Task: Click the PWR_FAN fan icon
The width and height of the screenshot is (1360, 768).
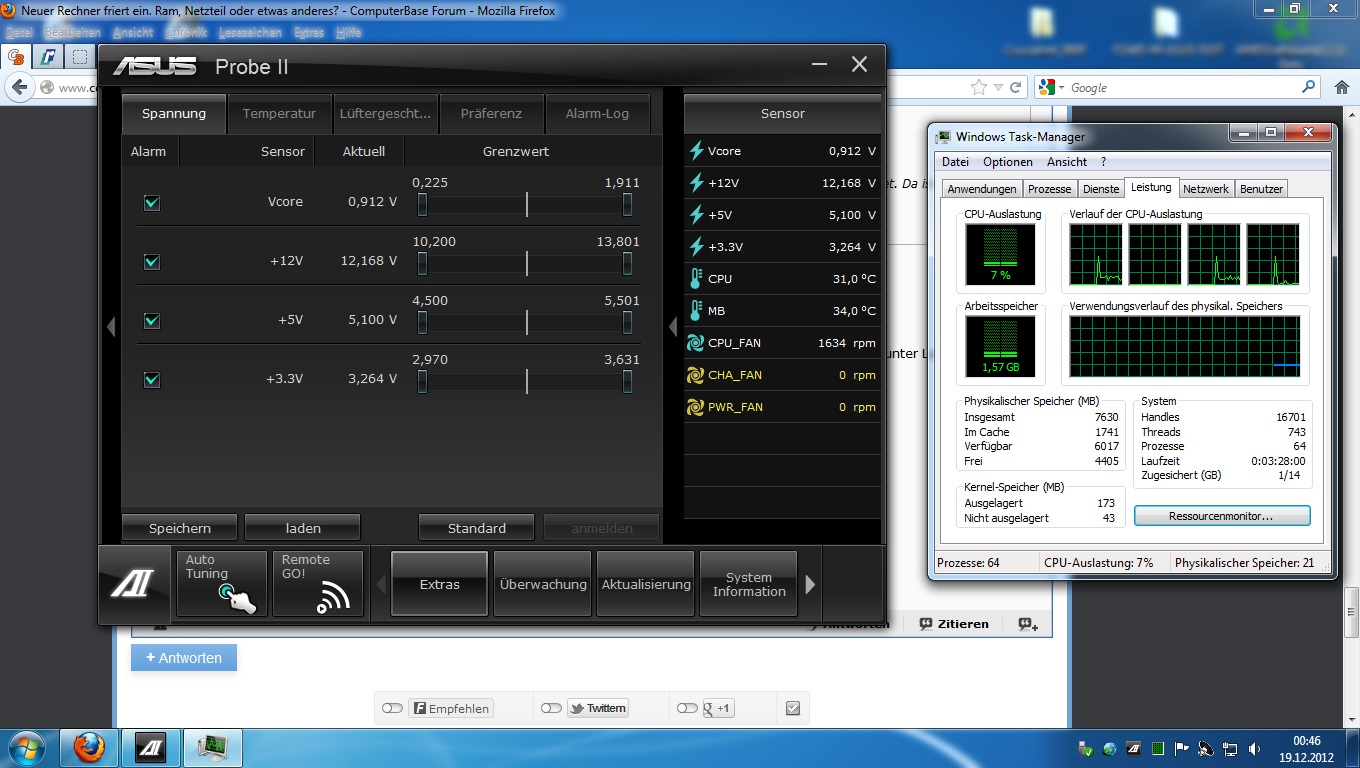Action: [696, 407]
